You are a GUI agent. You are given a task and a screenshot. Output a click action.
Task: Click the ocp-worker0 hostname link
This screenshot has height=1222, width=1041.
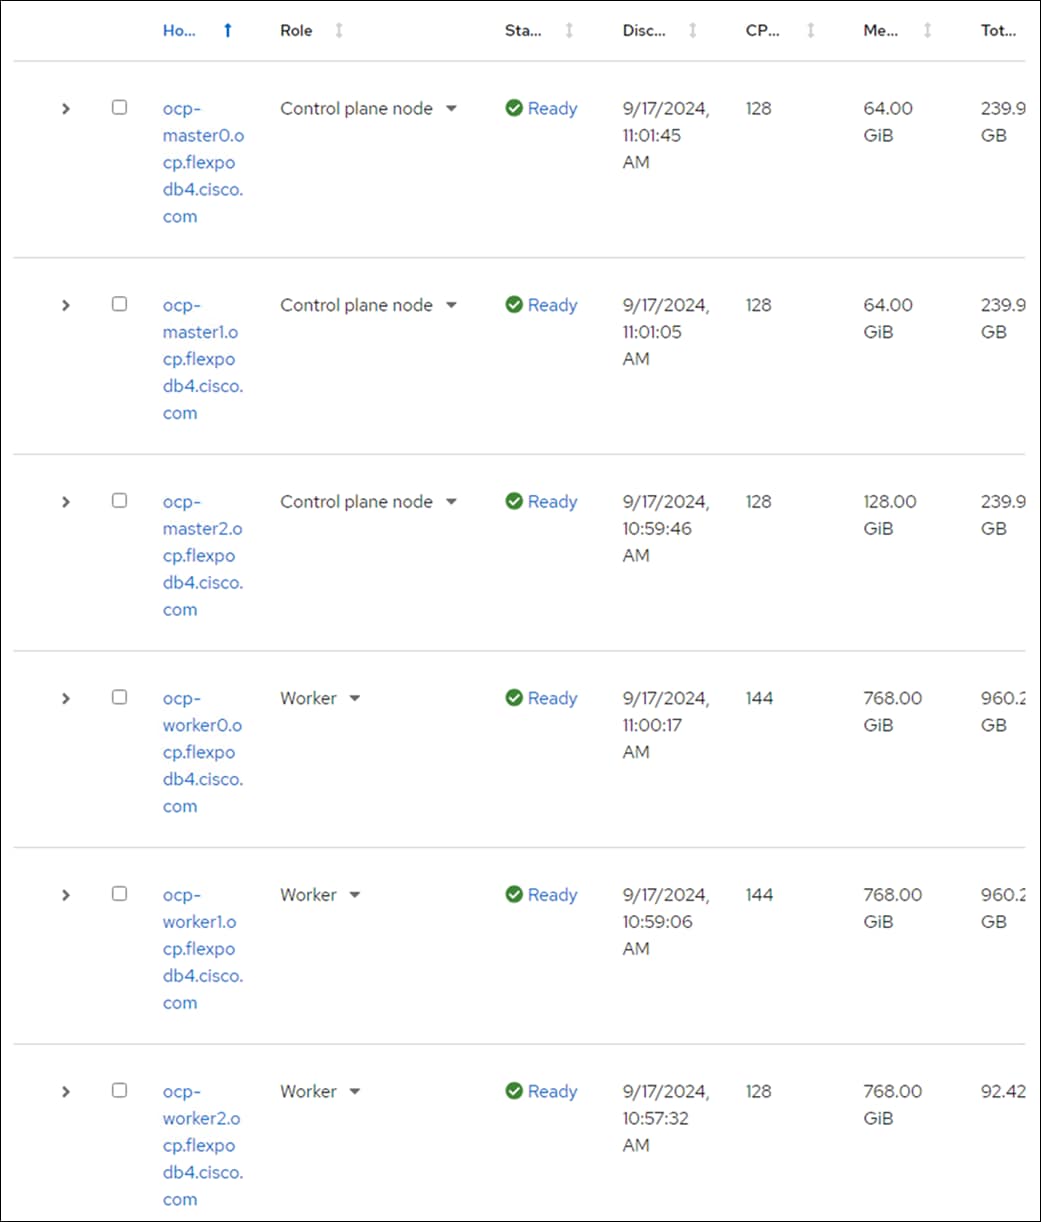tap(202, 752)
